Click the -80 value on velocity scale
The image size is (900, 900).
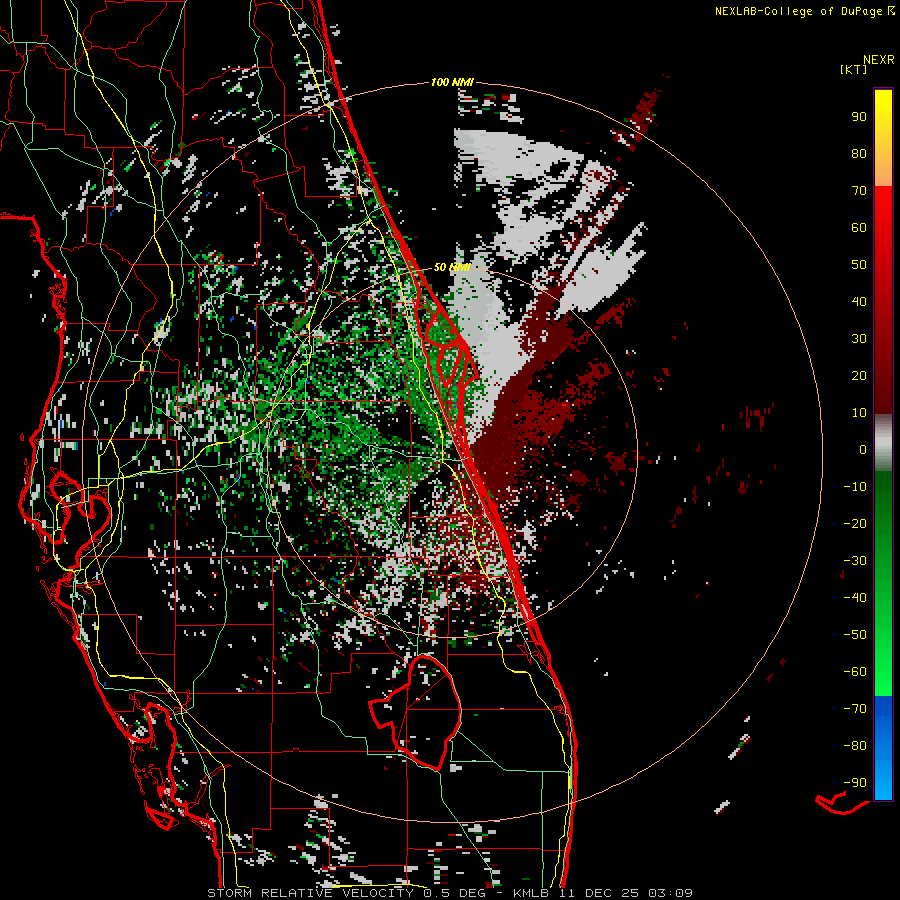(855, 746)
